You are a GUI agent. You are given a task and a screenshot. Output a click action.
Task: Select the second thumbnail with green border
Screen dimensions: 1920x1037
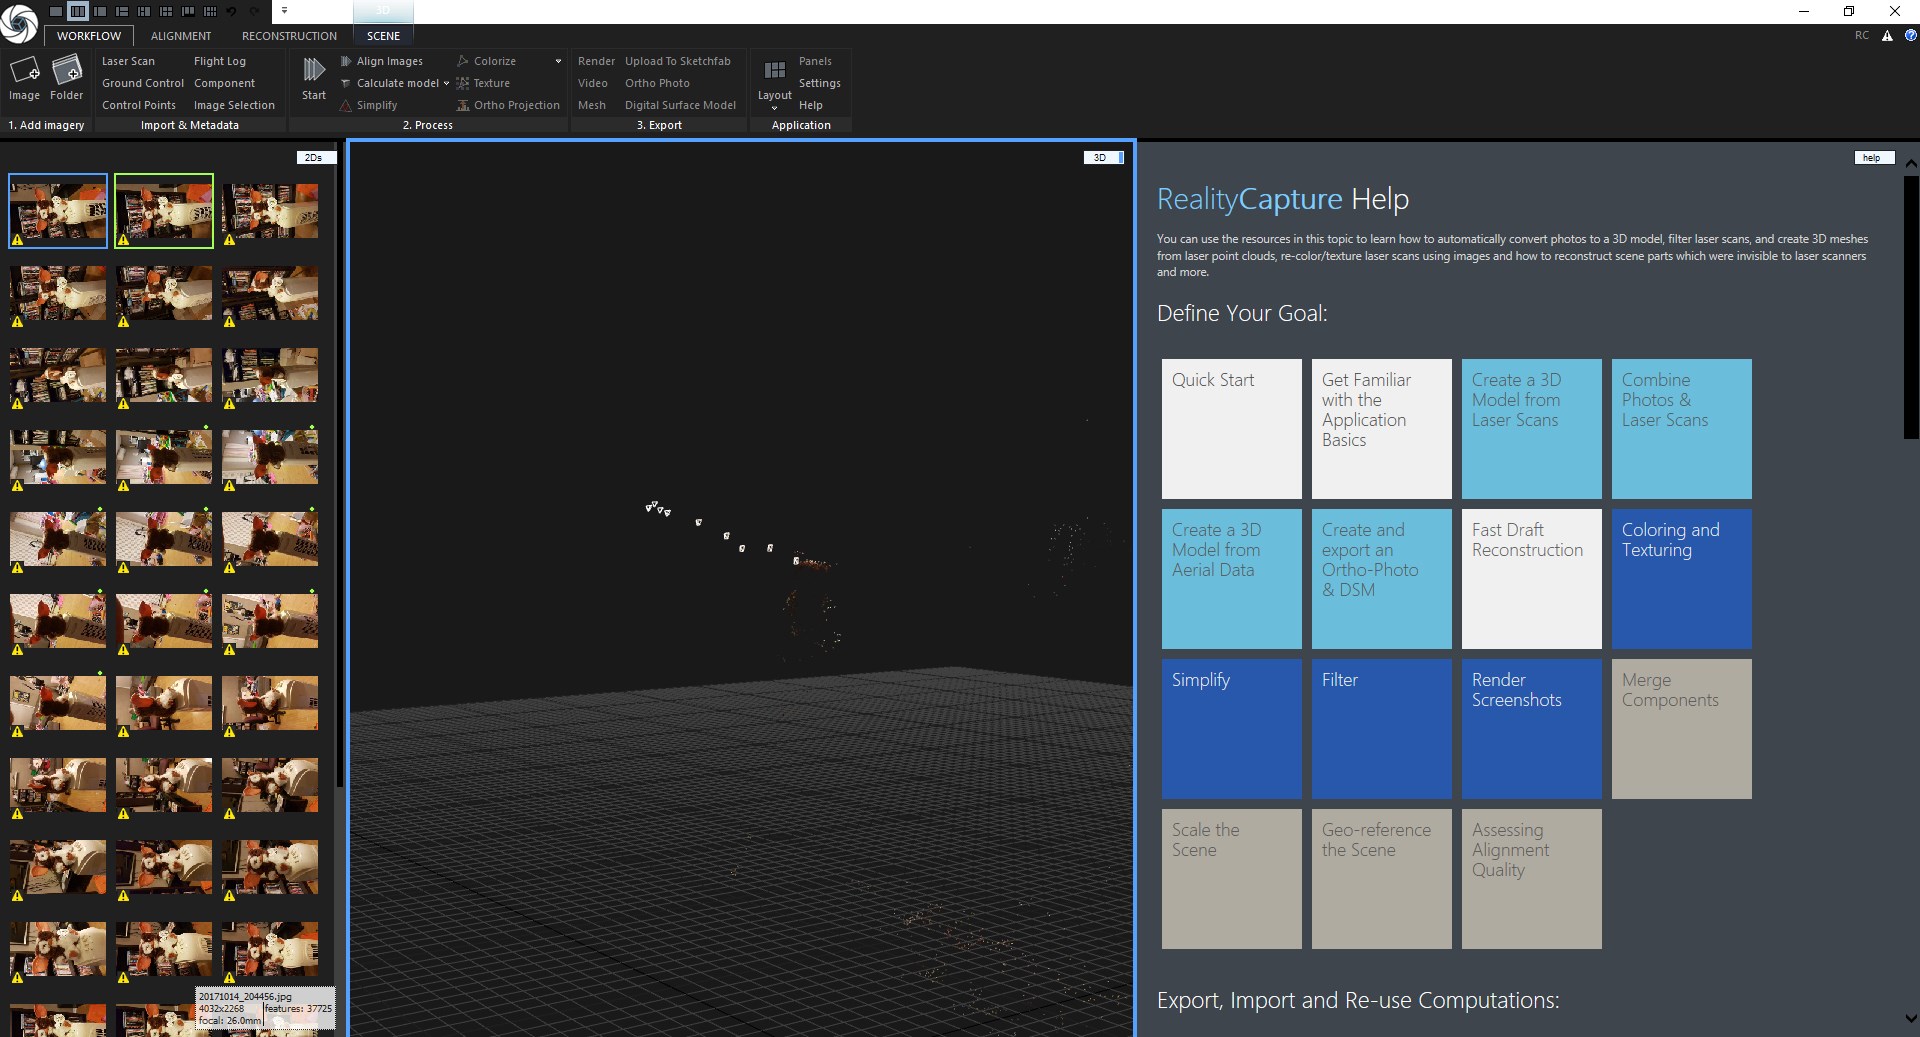pos(164,211)
